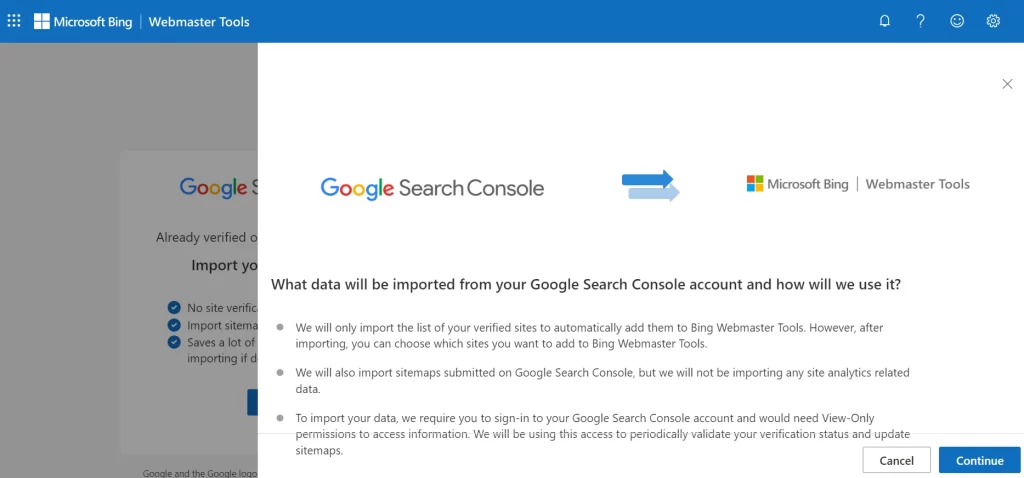Click the checkmark beside 'Import sitemaps'

point(174,325)
